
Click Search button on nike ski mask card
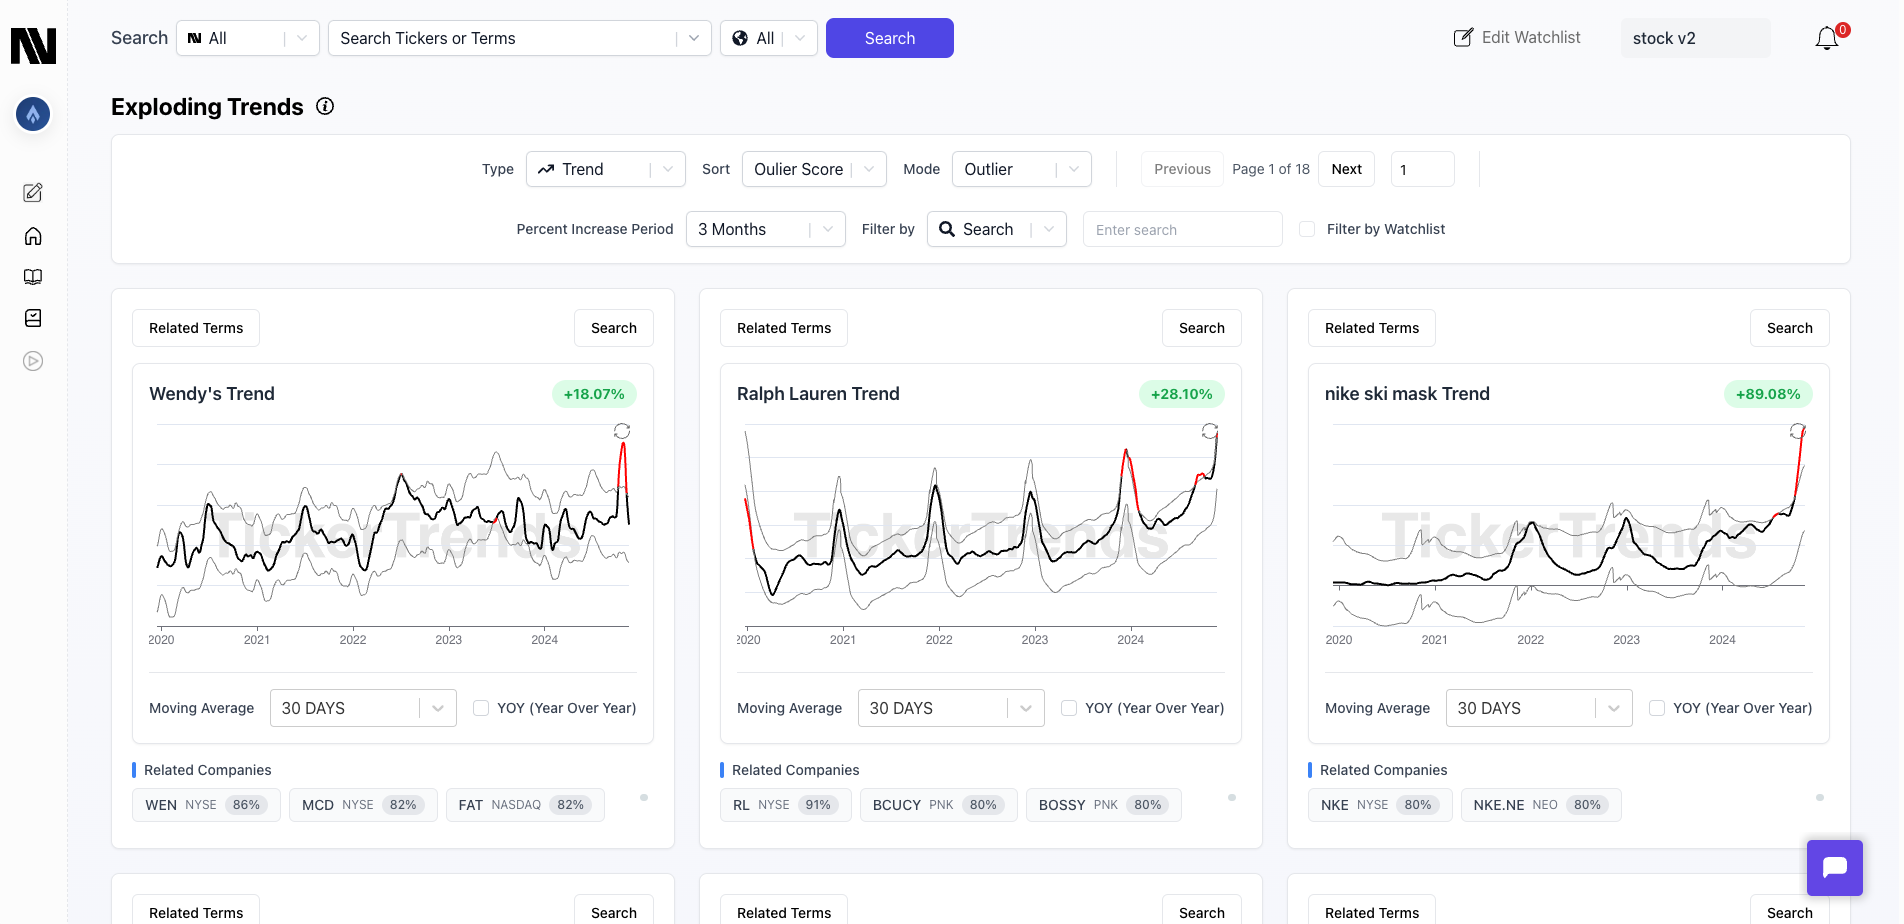(x=1790, y=328)
